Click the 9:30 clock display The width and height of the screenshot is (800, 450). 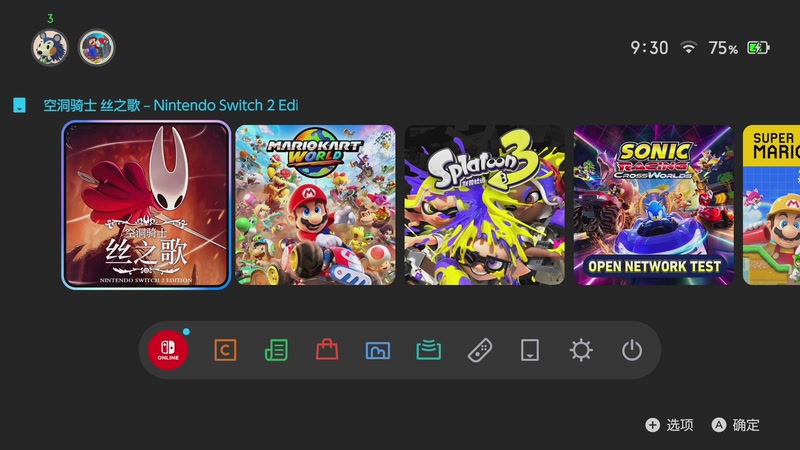coord(649,48)
